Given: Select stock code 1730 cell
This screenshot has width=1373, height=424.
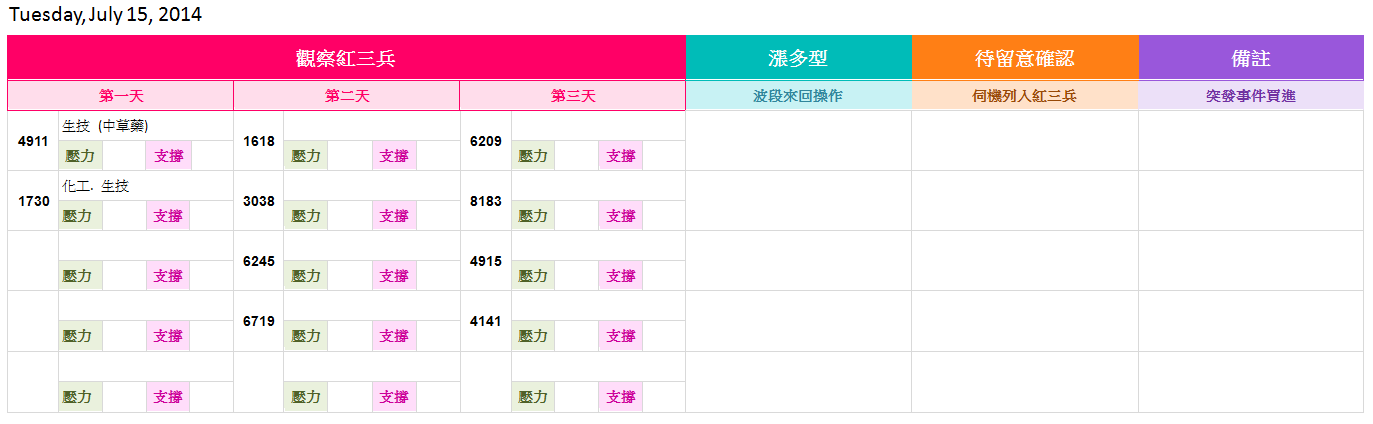Looking at the screenshot, I should pyautogui.click(x=33, y=201).
